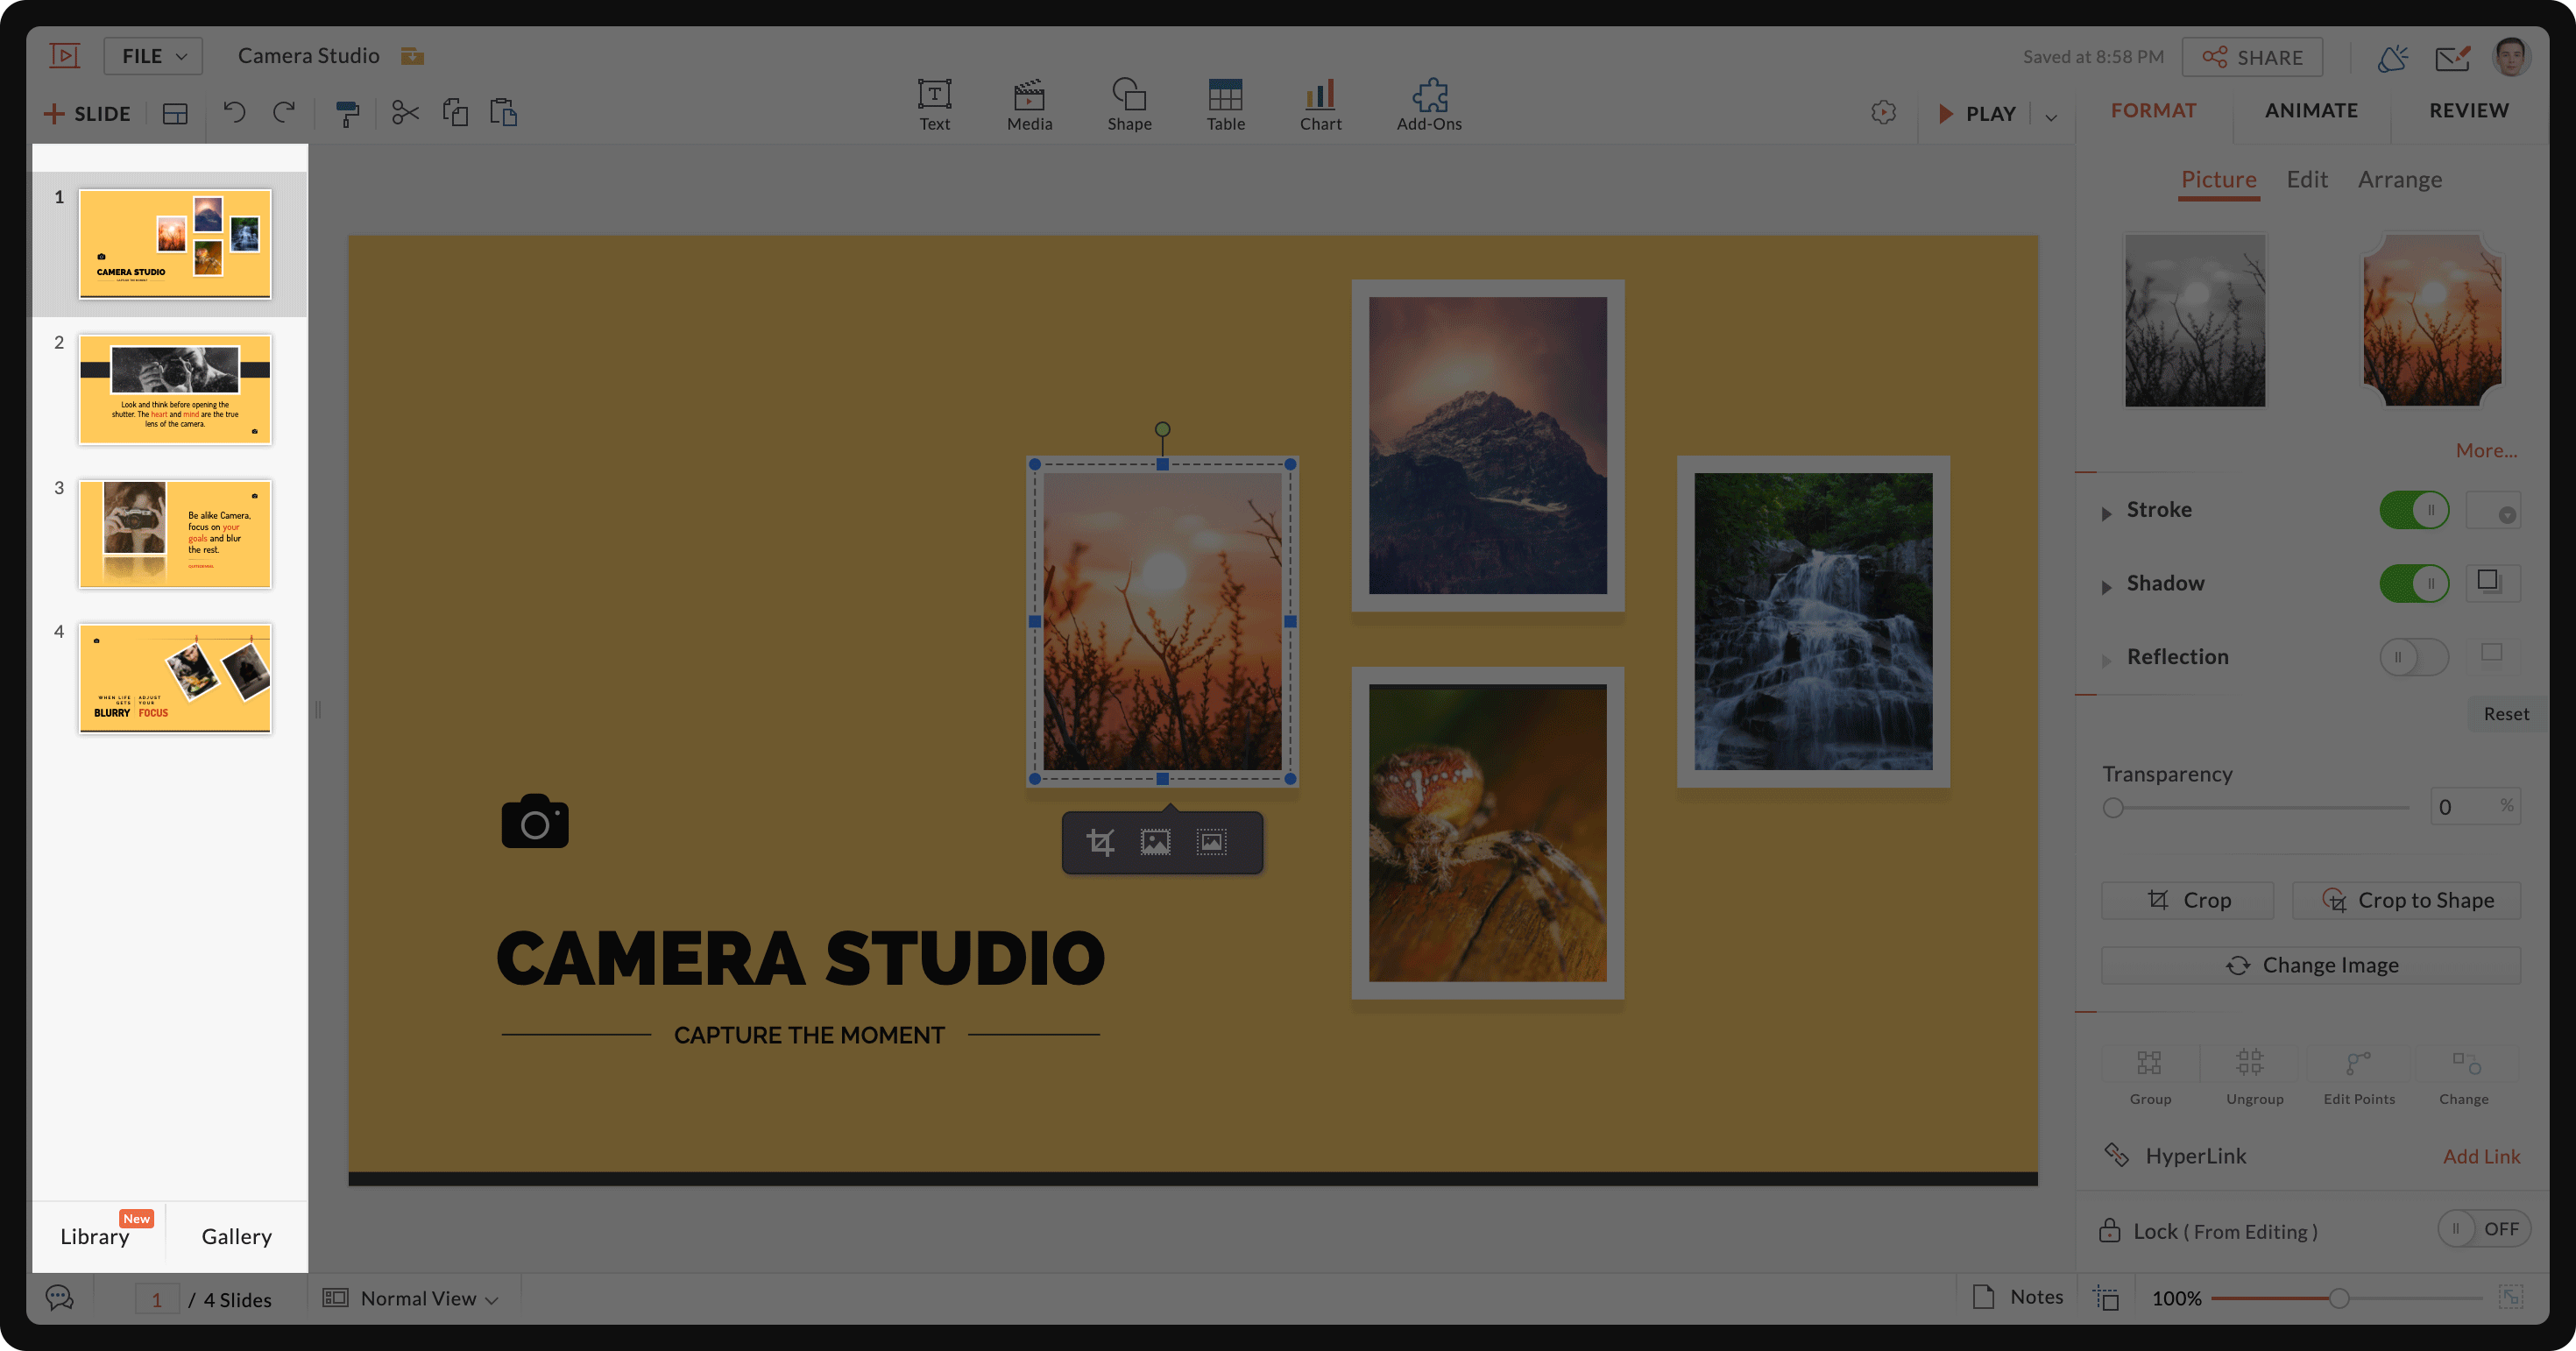Switch to the ANIMATE tab
Screen dimensions: 2576x1351
click(2311, 110)
